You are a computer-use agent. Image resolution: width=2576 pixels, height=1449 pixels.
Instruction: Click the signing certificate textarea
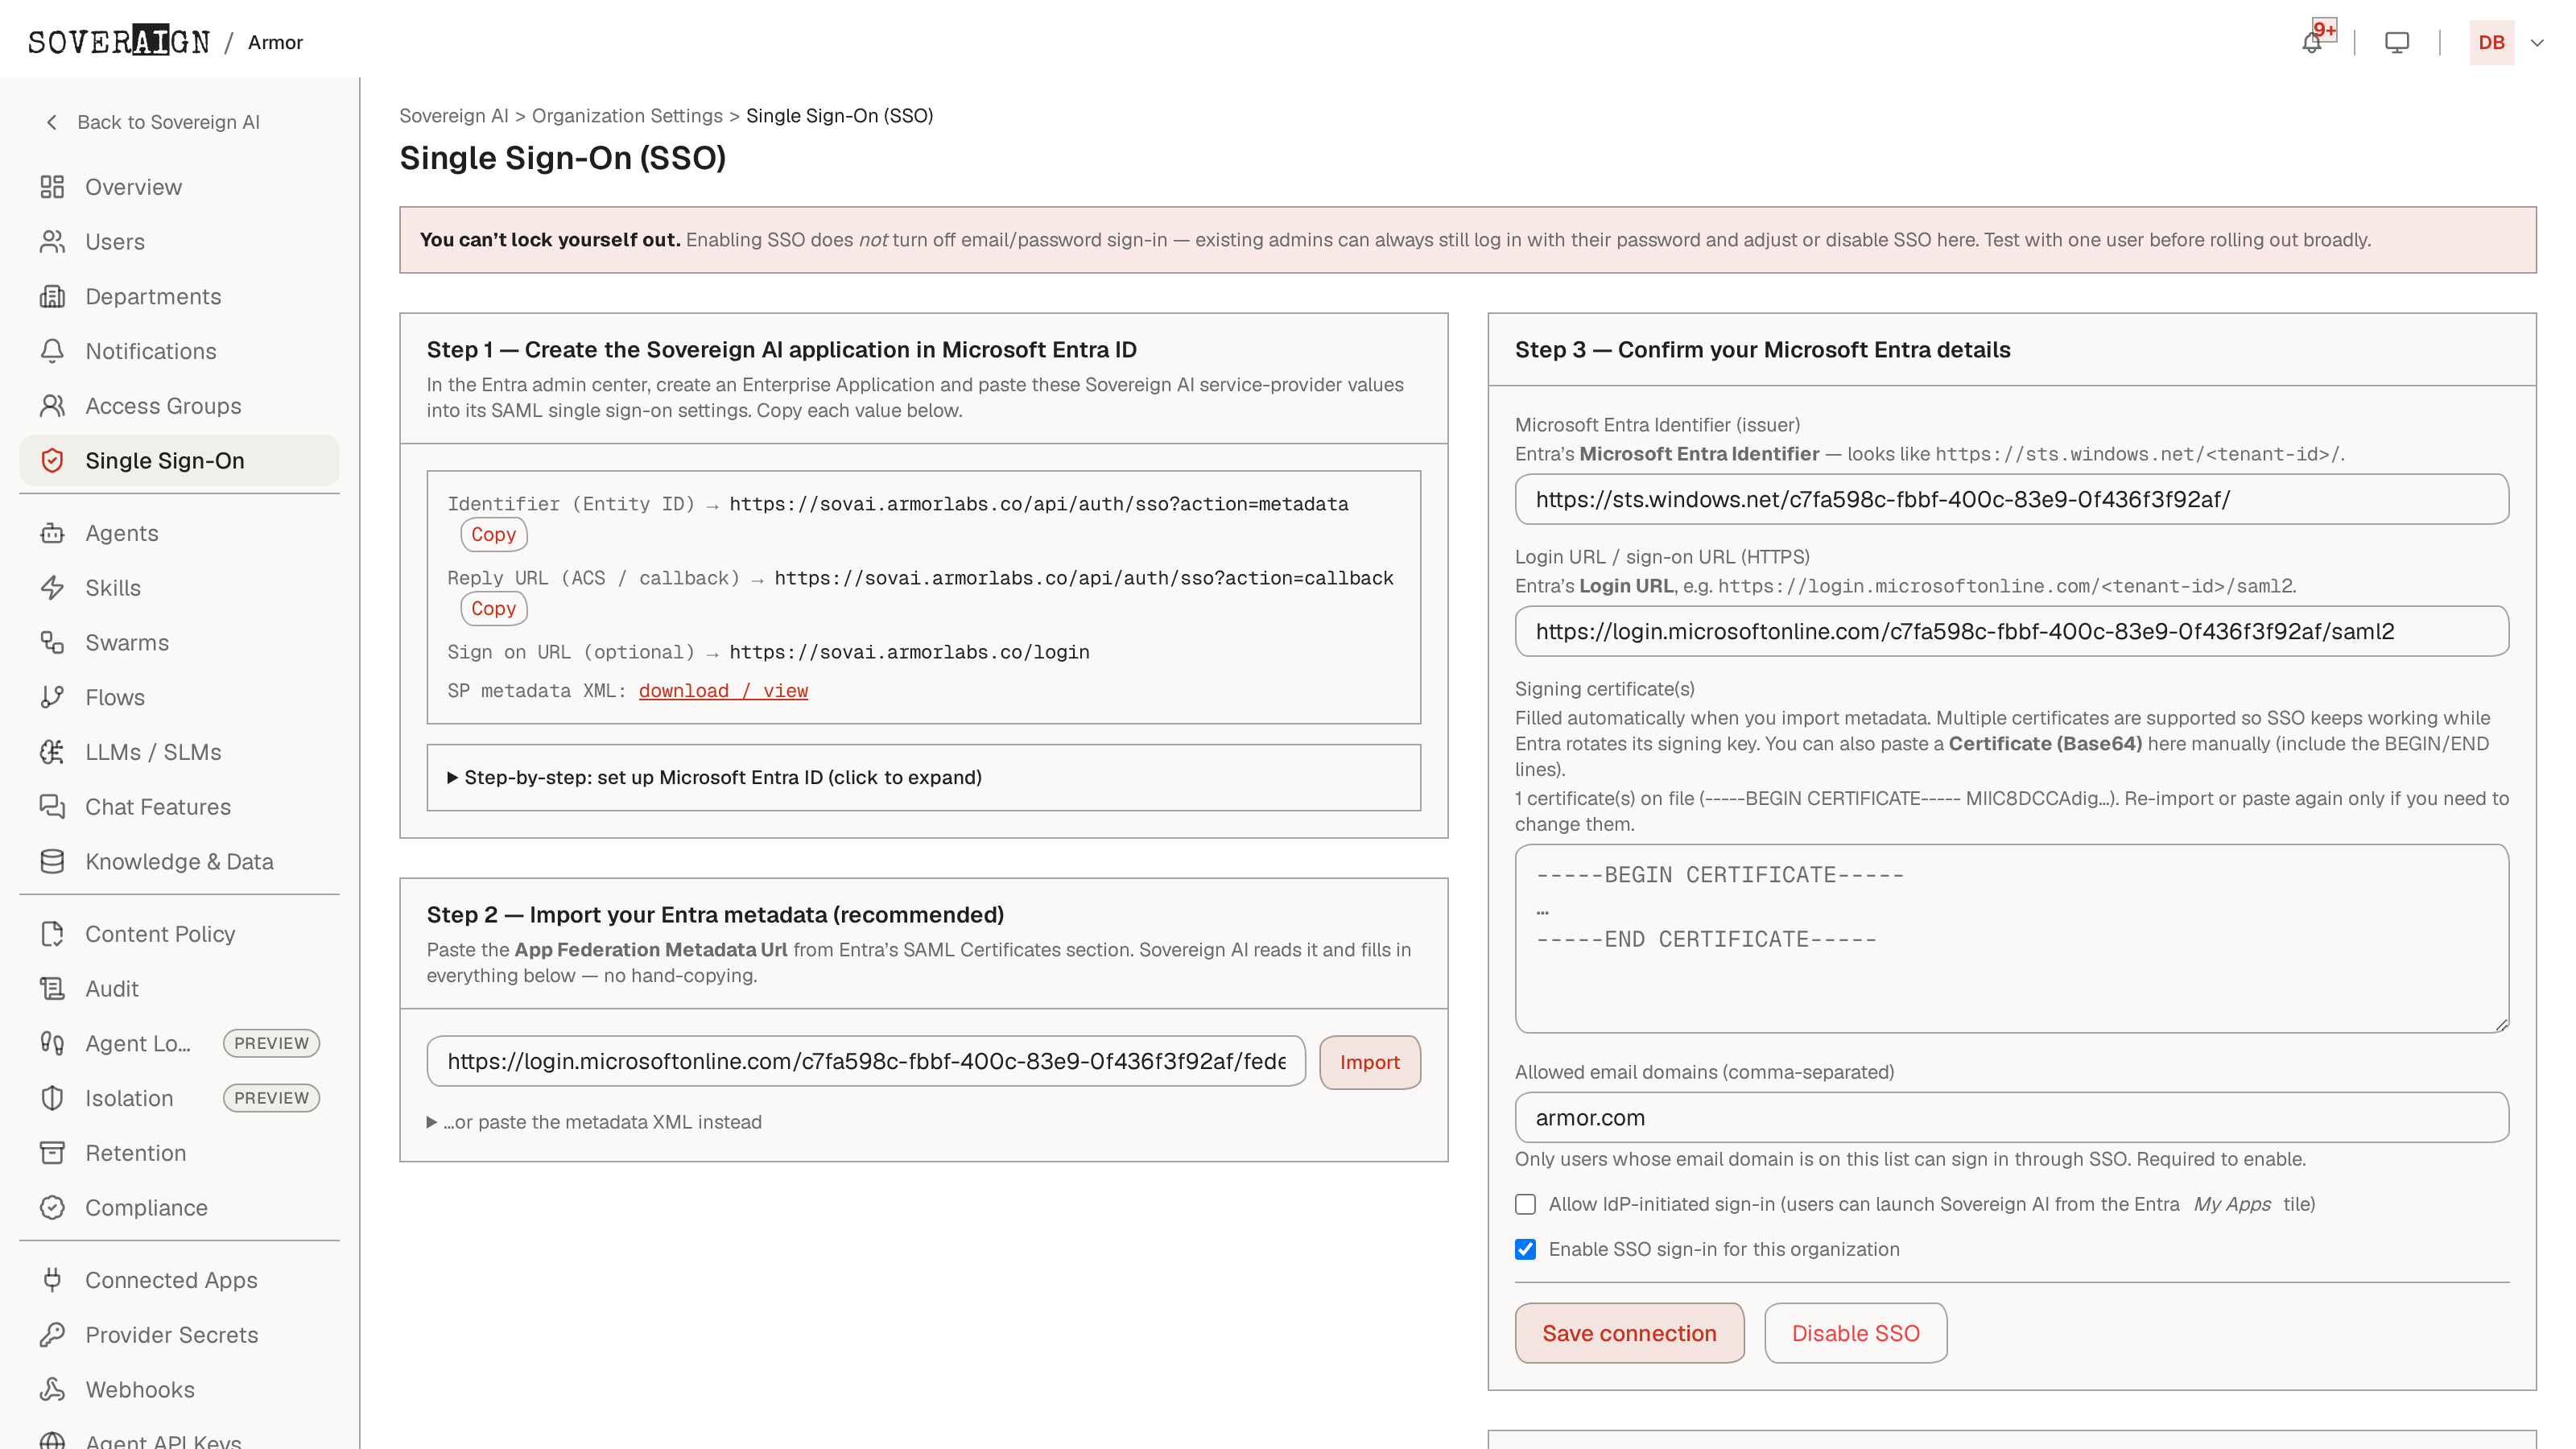pyautogui.click(x=2012, y=939)
